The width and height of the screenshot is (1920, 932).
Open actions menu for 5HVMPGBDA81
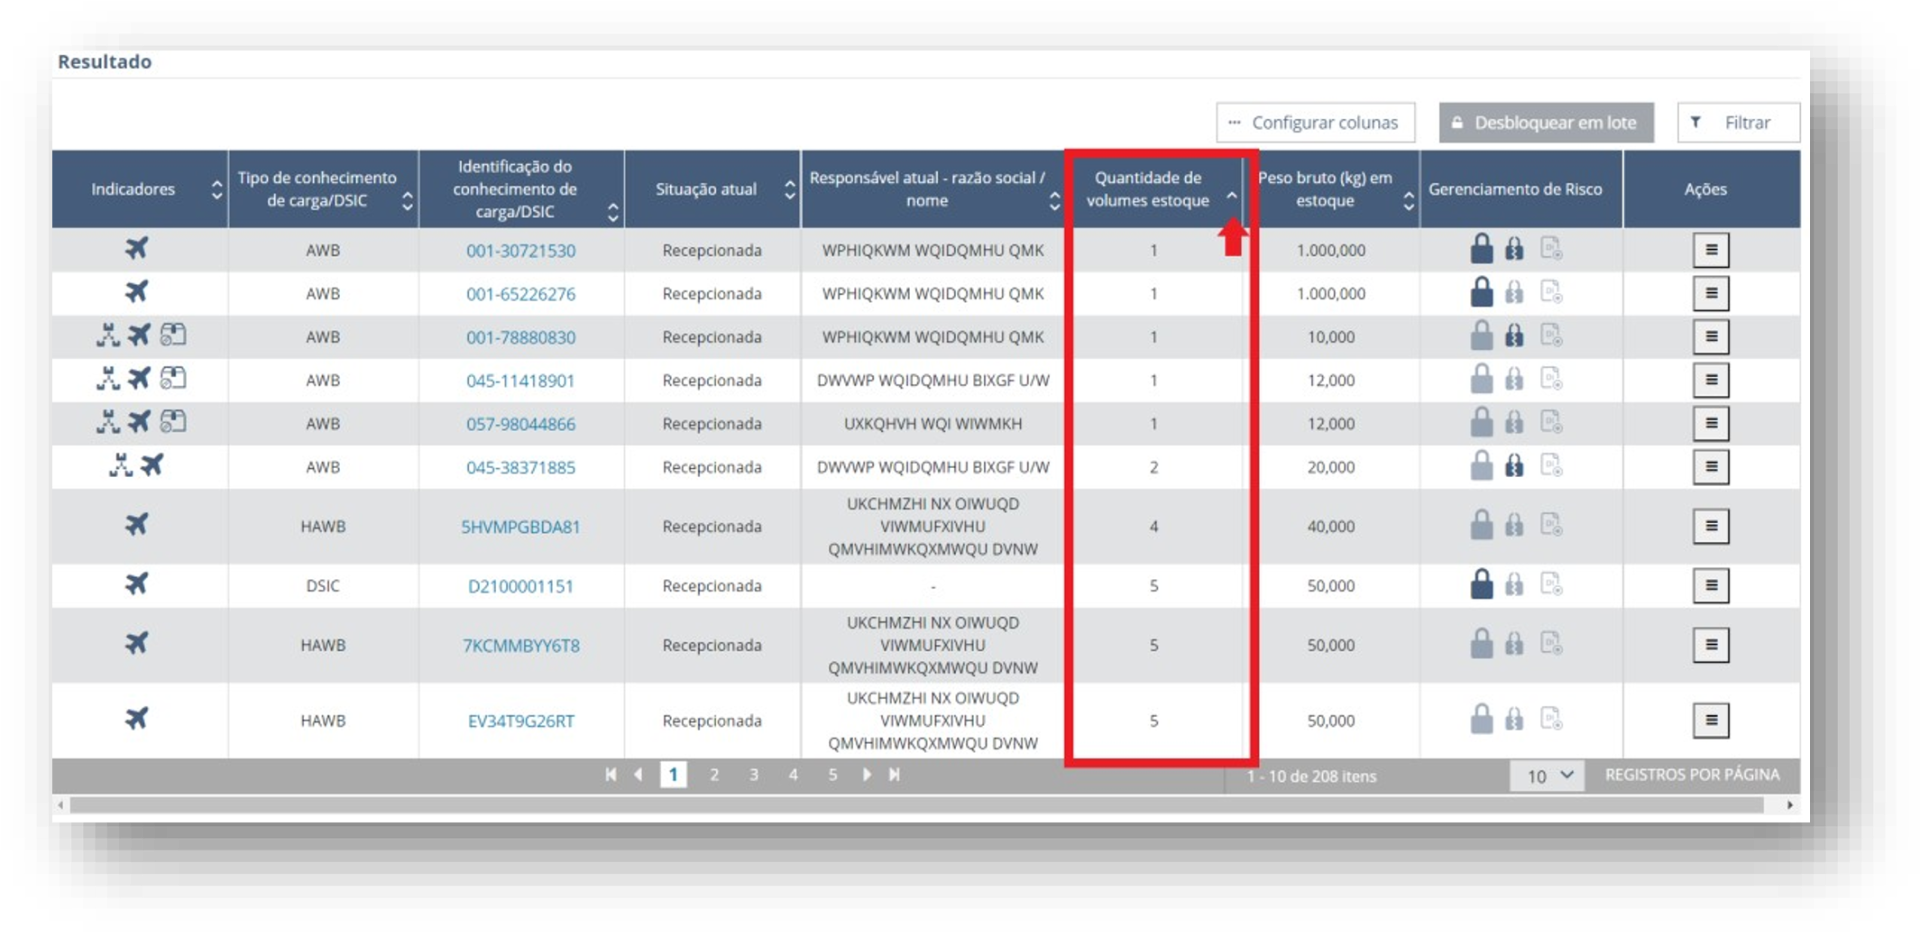tap(1711, 526)
